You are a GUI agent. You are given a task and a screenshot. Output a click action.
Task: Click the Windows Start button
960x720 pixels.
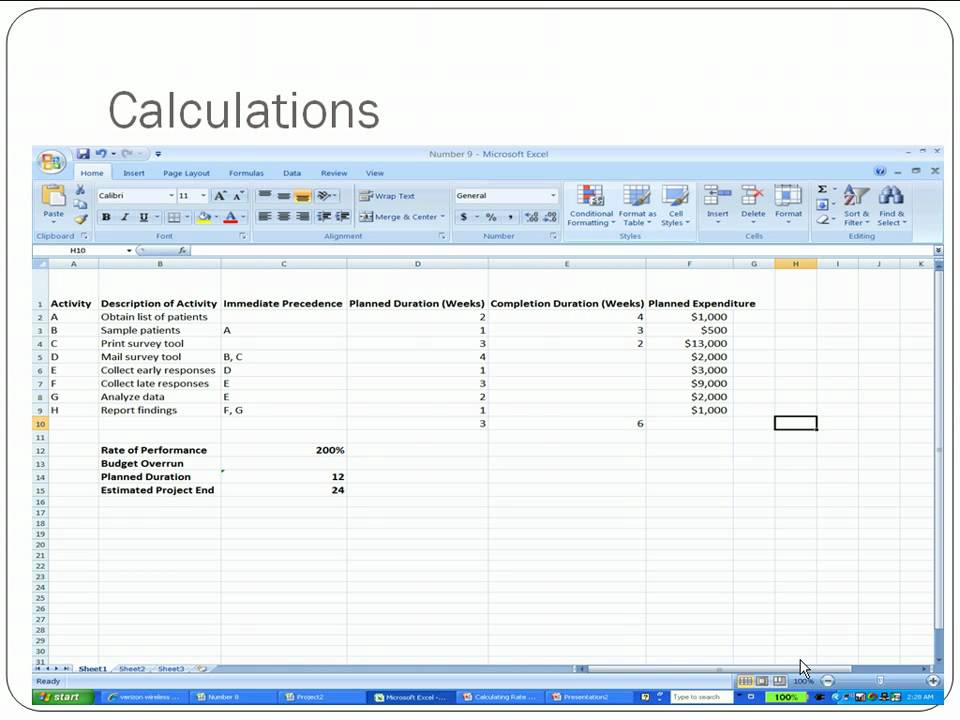point(63,697)
